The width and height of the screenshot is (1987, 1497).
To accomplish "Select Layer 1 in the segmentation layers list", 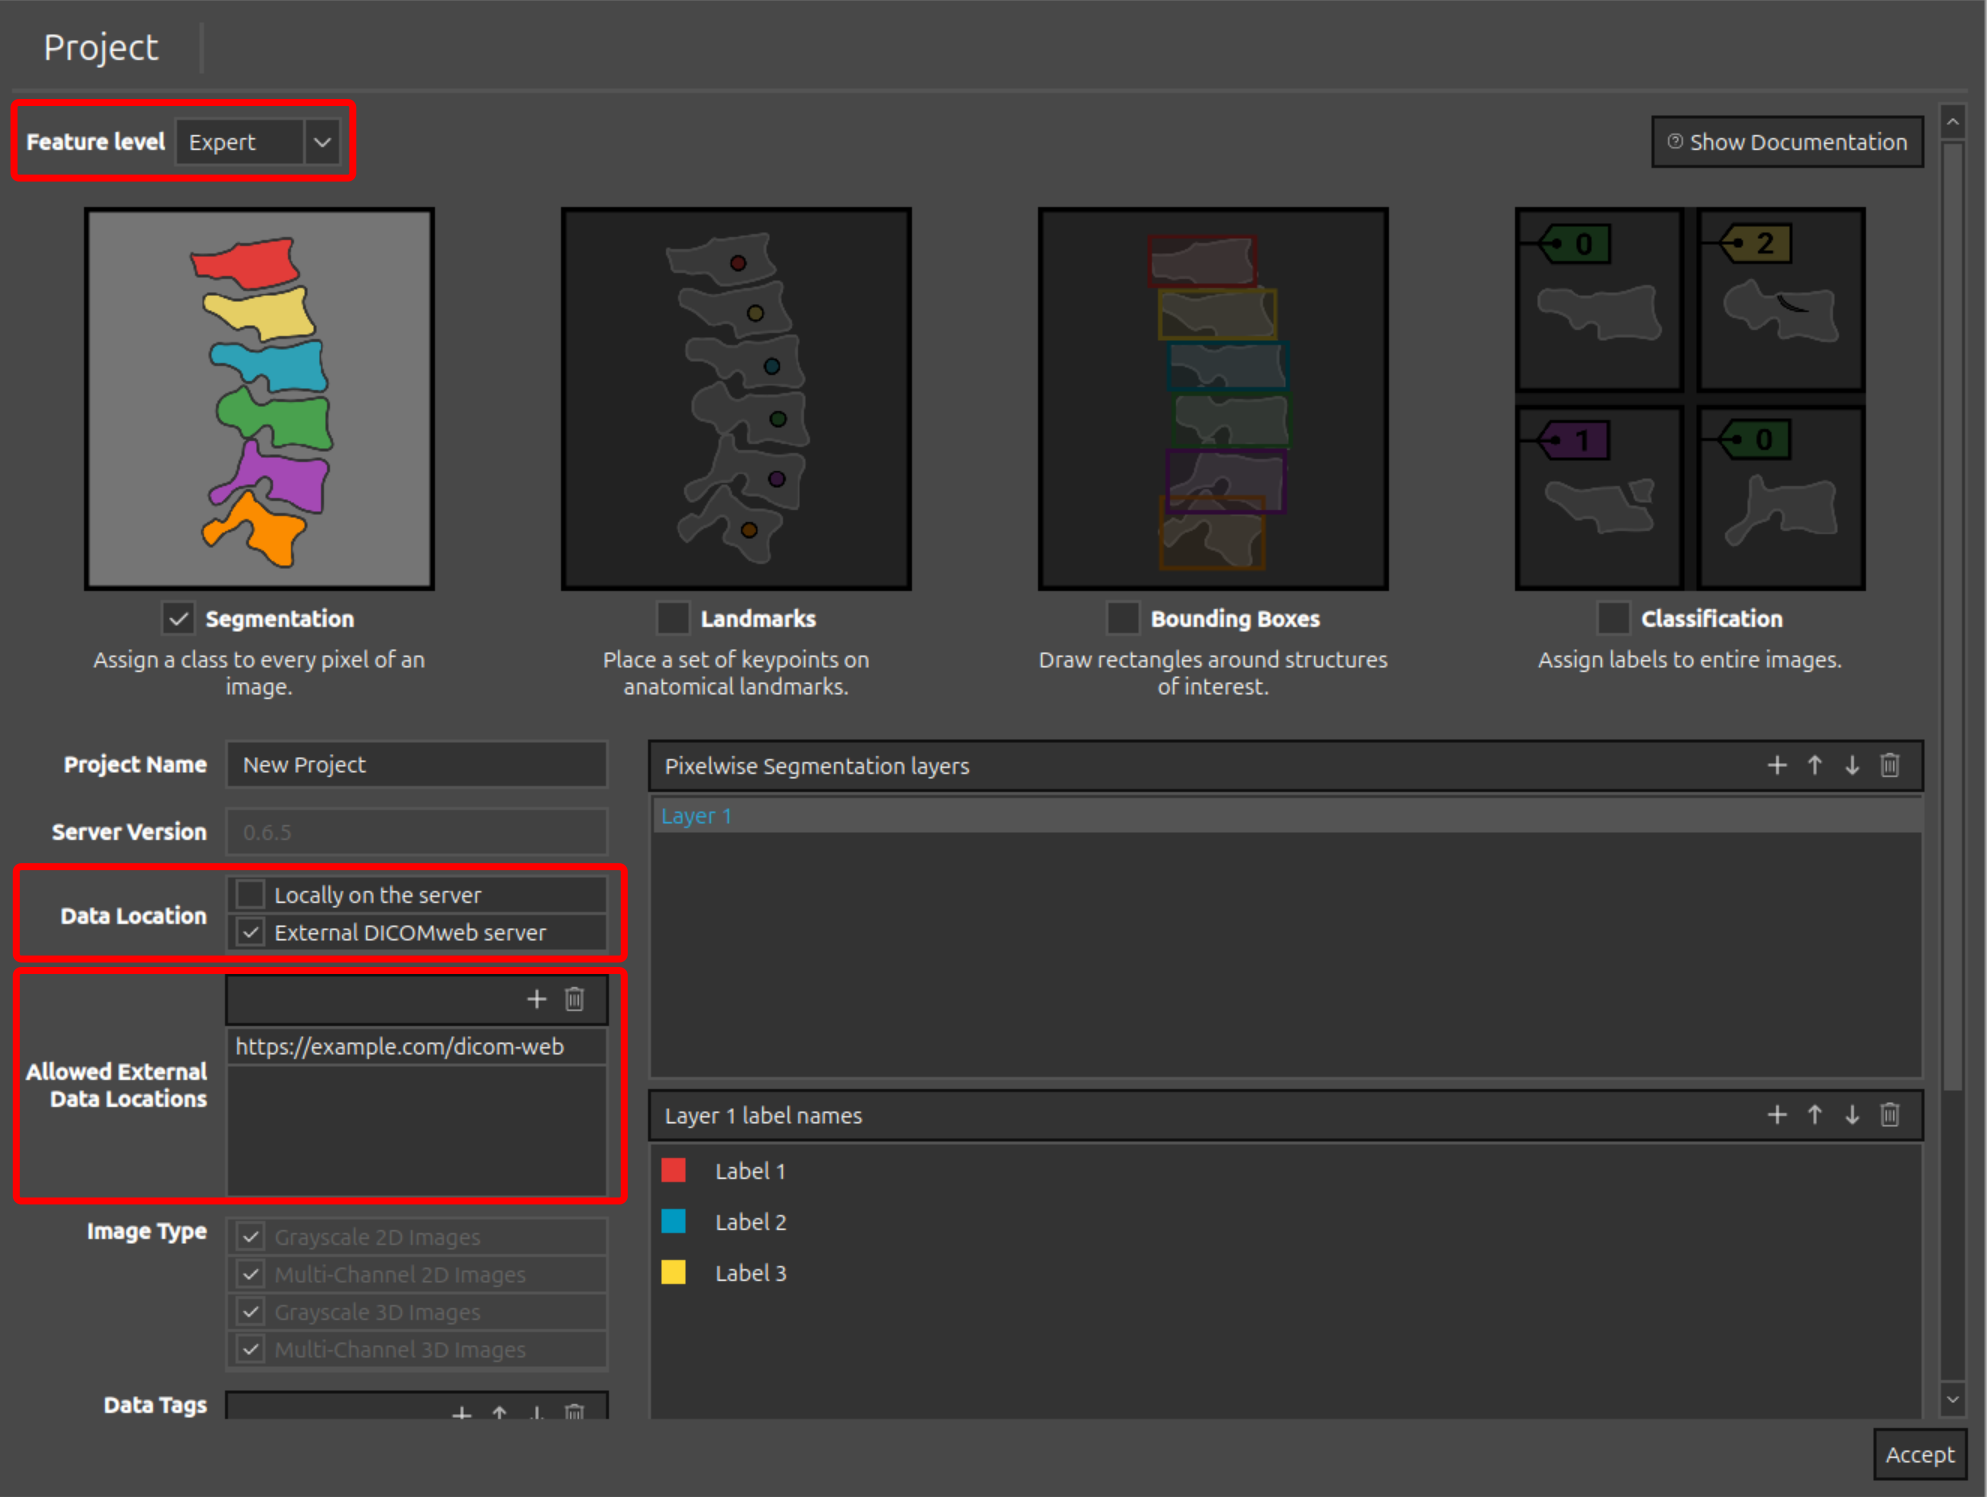I will pyautogui.click(x=697, y=816).
